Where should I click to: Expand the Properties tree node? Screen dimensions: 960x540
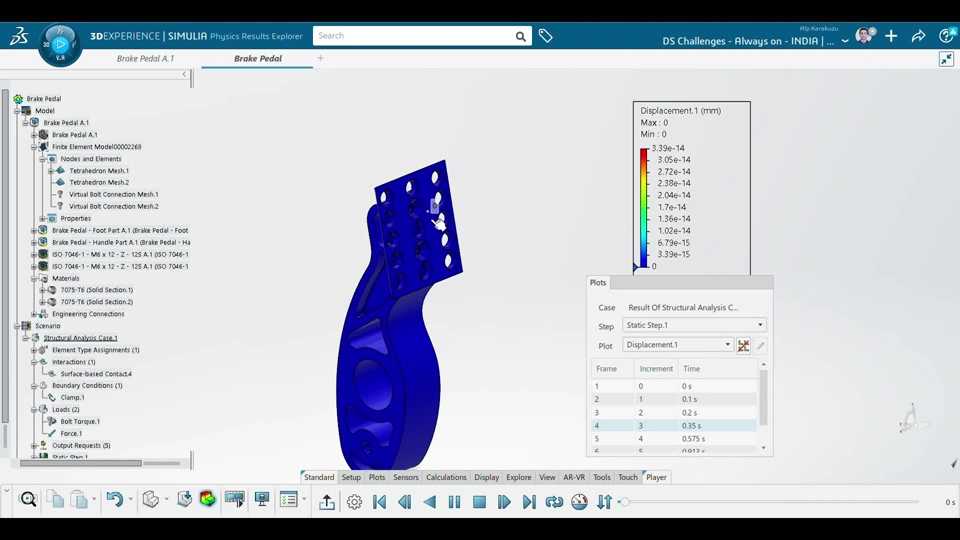coord(42,219)
